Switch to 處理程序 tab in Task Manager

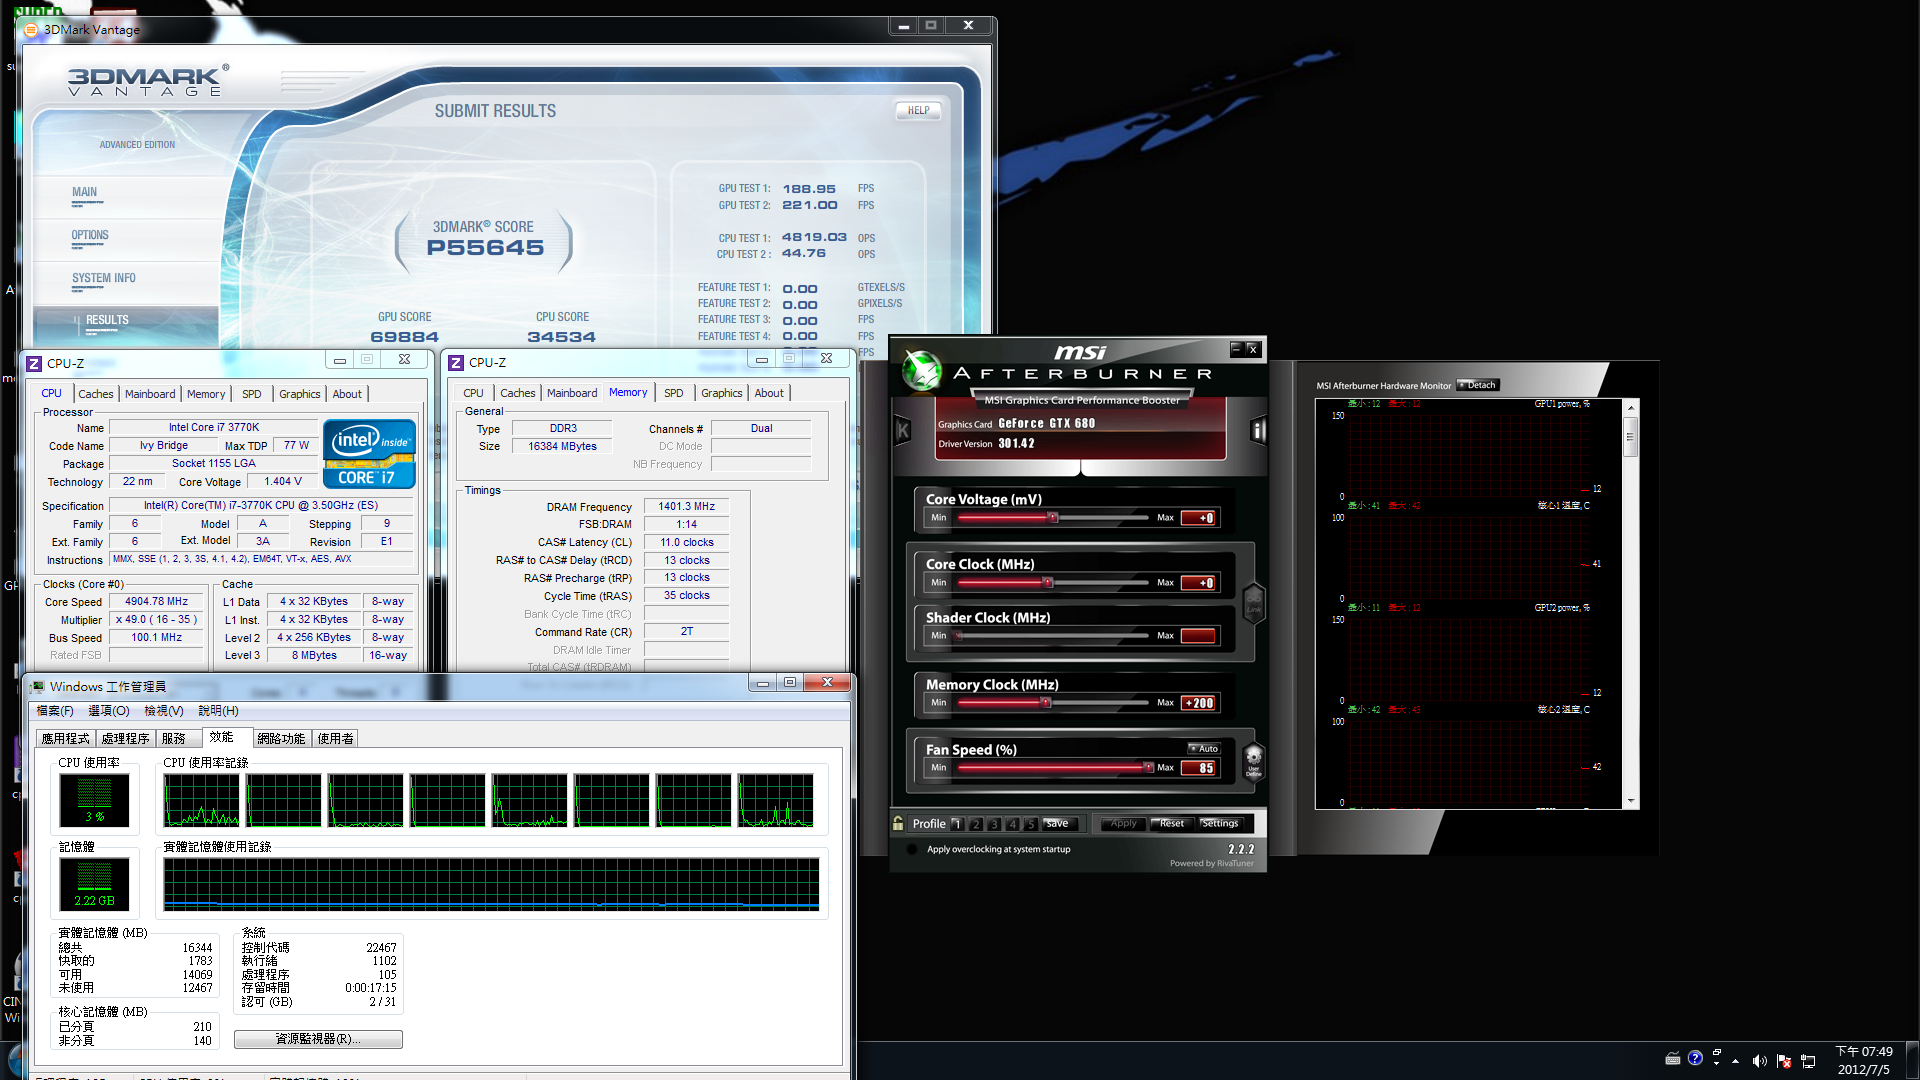pyautogui.click(x=125, y=739)
